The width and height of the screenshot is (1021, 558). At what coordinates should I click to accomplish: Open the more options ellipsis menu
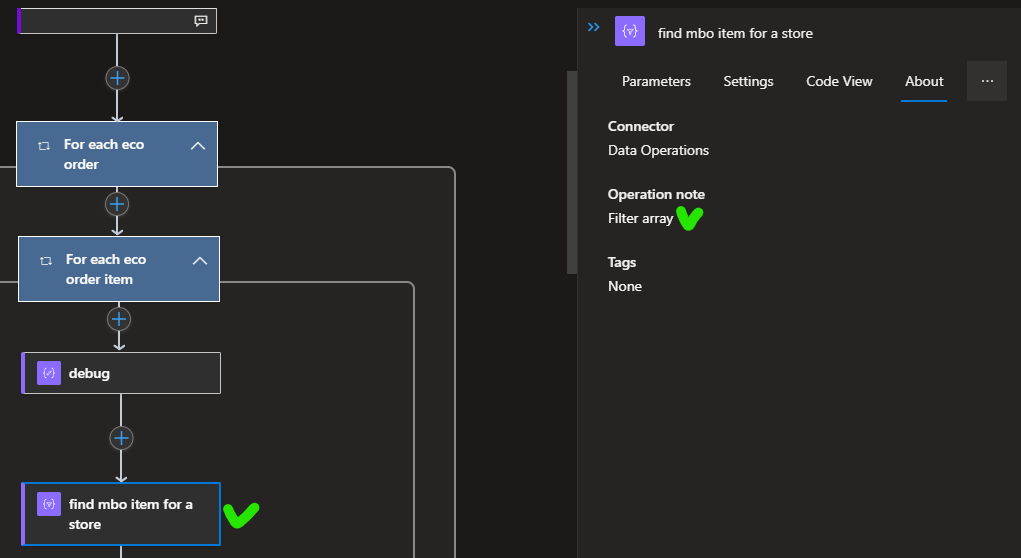(987, 81)
